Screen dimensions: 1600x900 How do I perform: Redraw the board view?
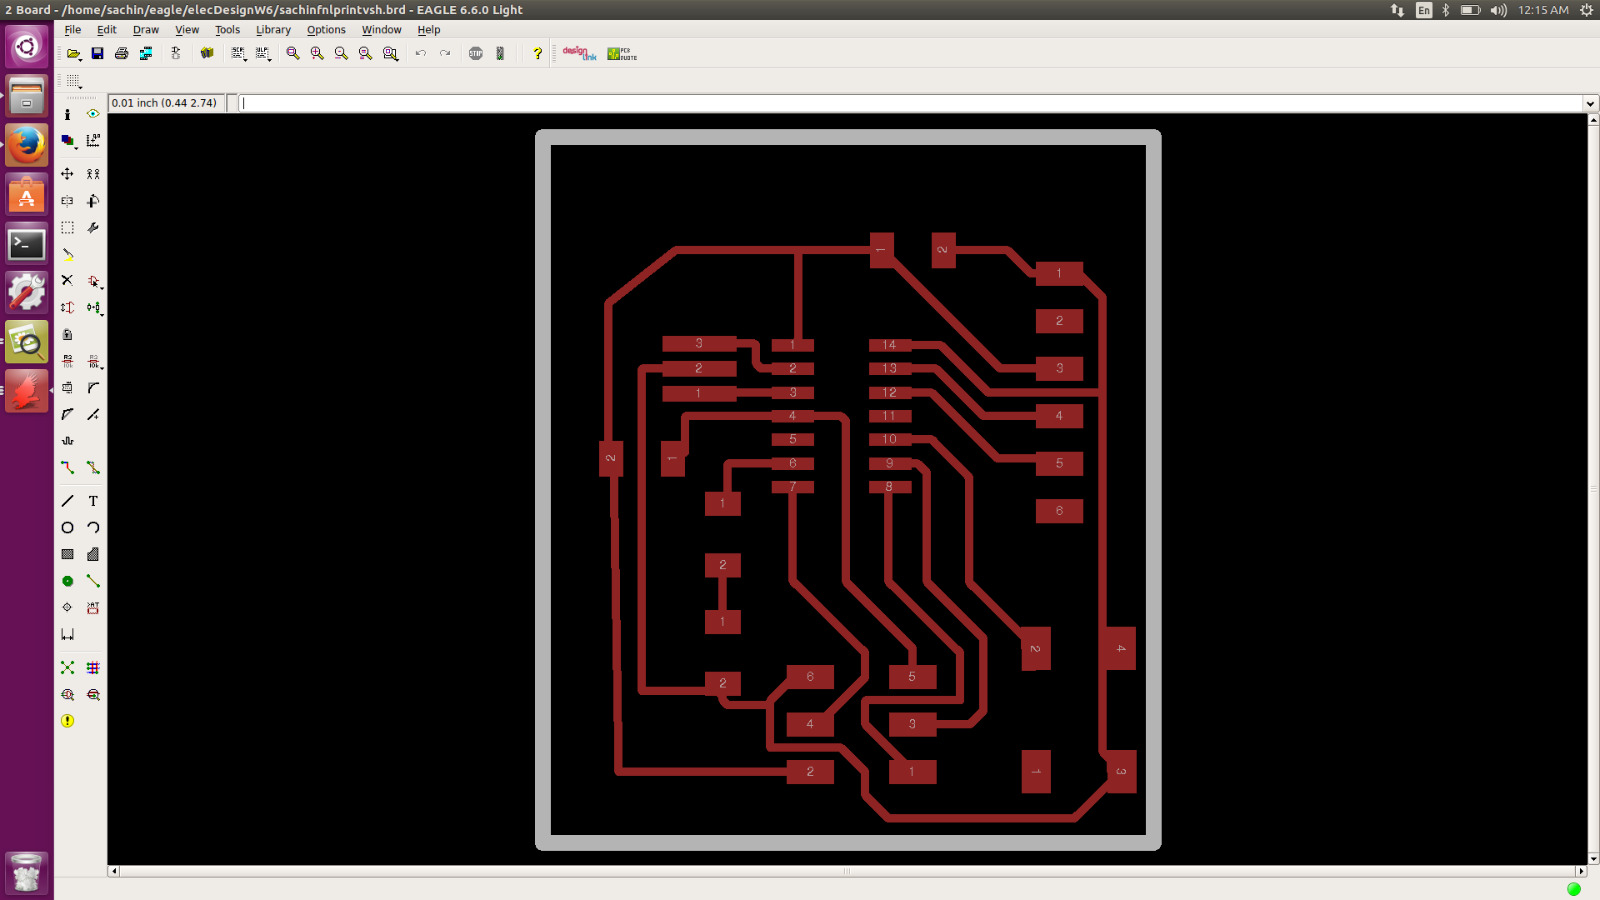click(x=365, y=53)
